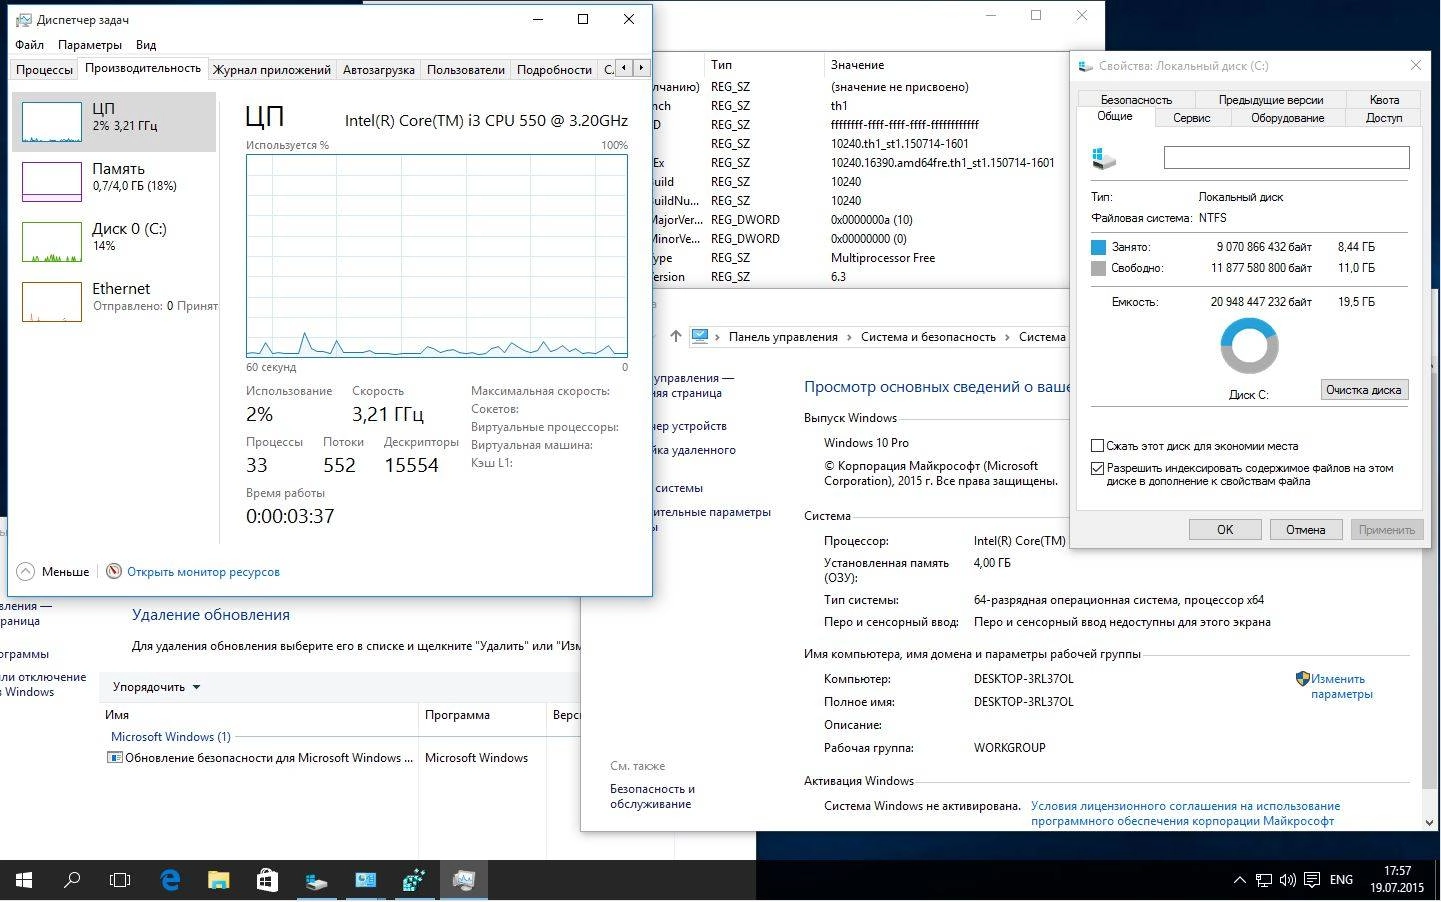Open Task View from the taskbar
This screenshot has height=902, width=1441.
pyautogui.click(x=120, y=880)
